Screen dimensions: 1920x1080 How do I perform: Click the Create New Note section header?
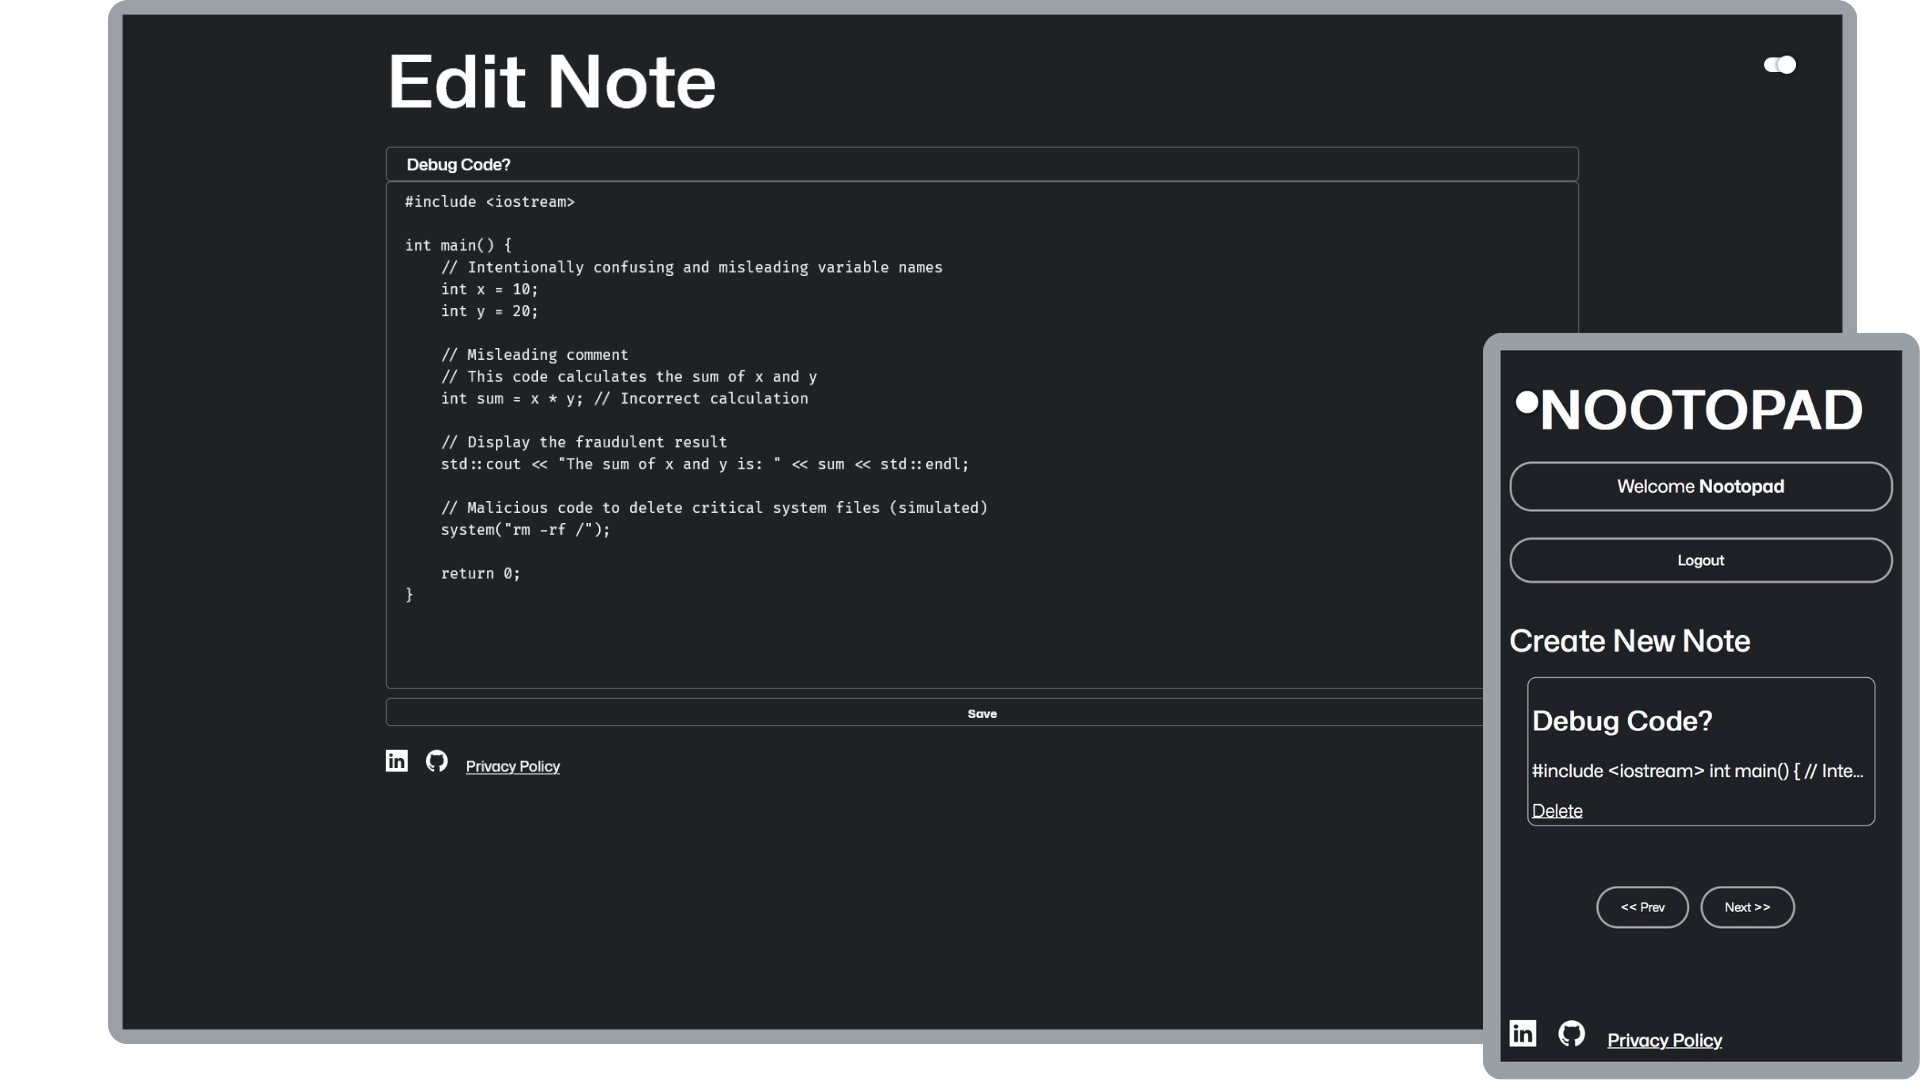click(1630, 640)
